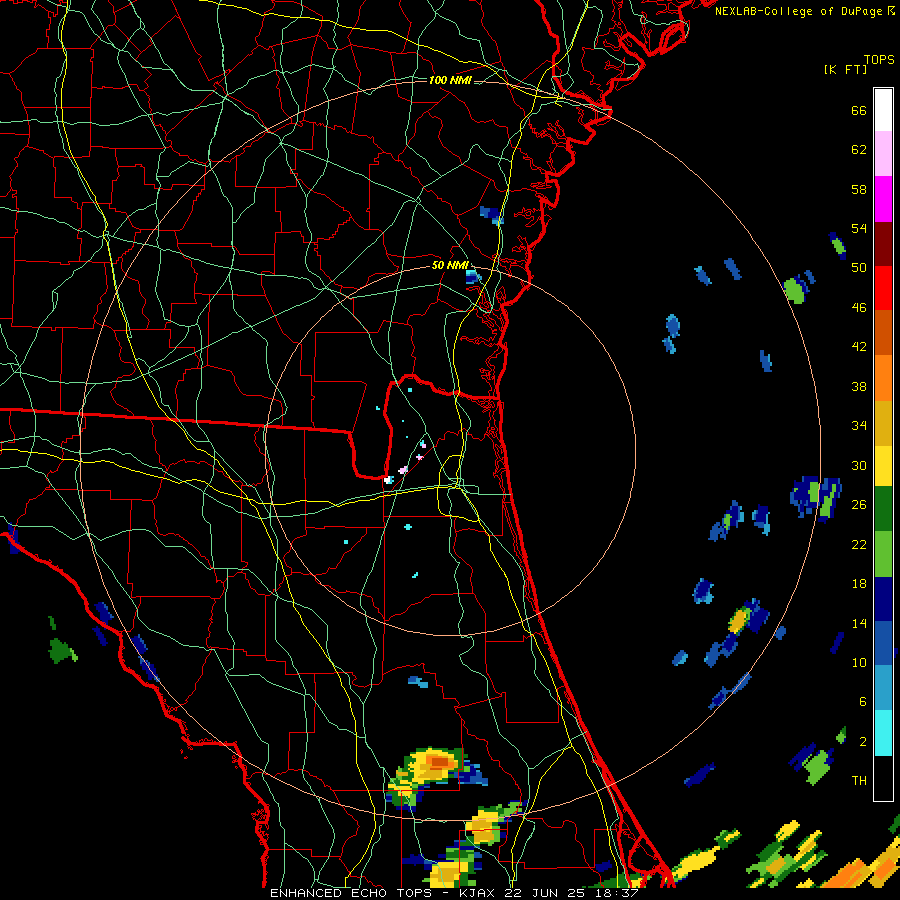This screenshot has height=900, width=900.
Task: Click the dark red (maroon) legend swatch
Action: [883, 243]
